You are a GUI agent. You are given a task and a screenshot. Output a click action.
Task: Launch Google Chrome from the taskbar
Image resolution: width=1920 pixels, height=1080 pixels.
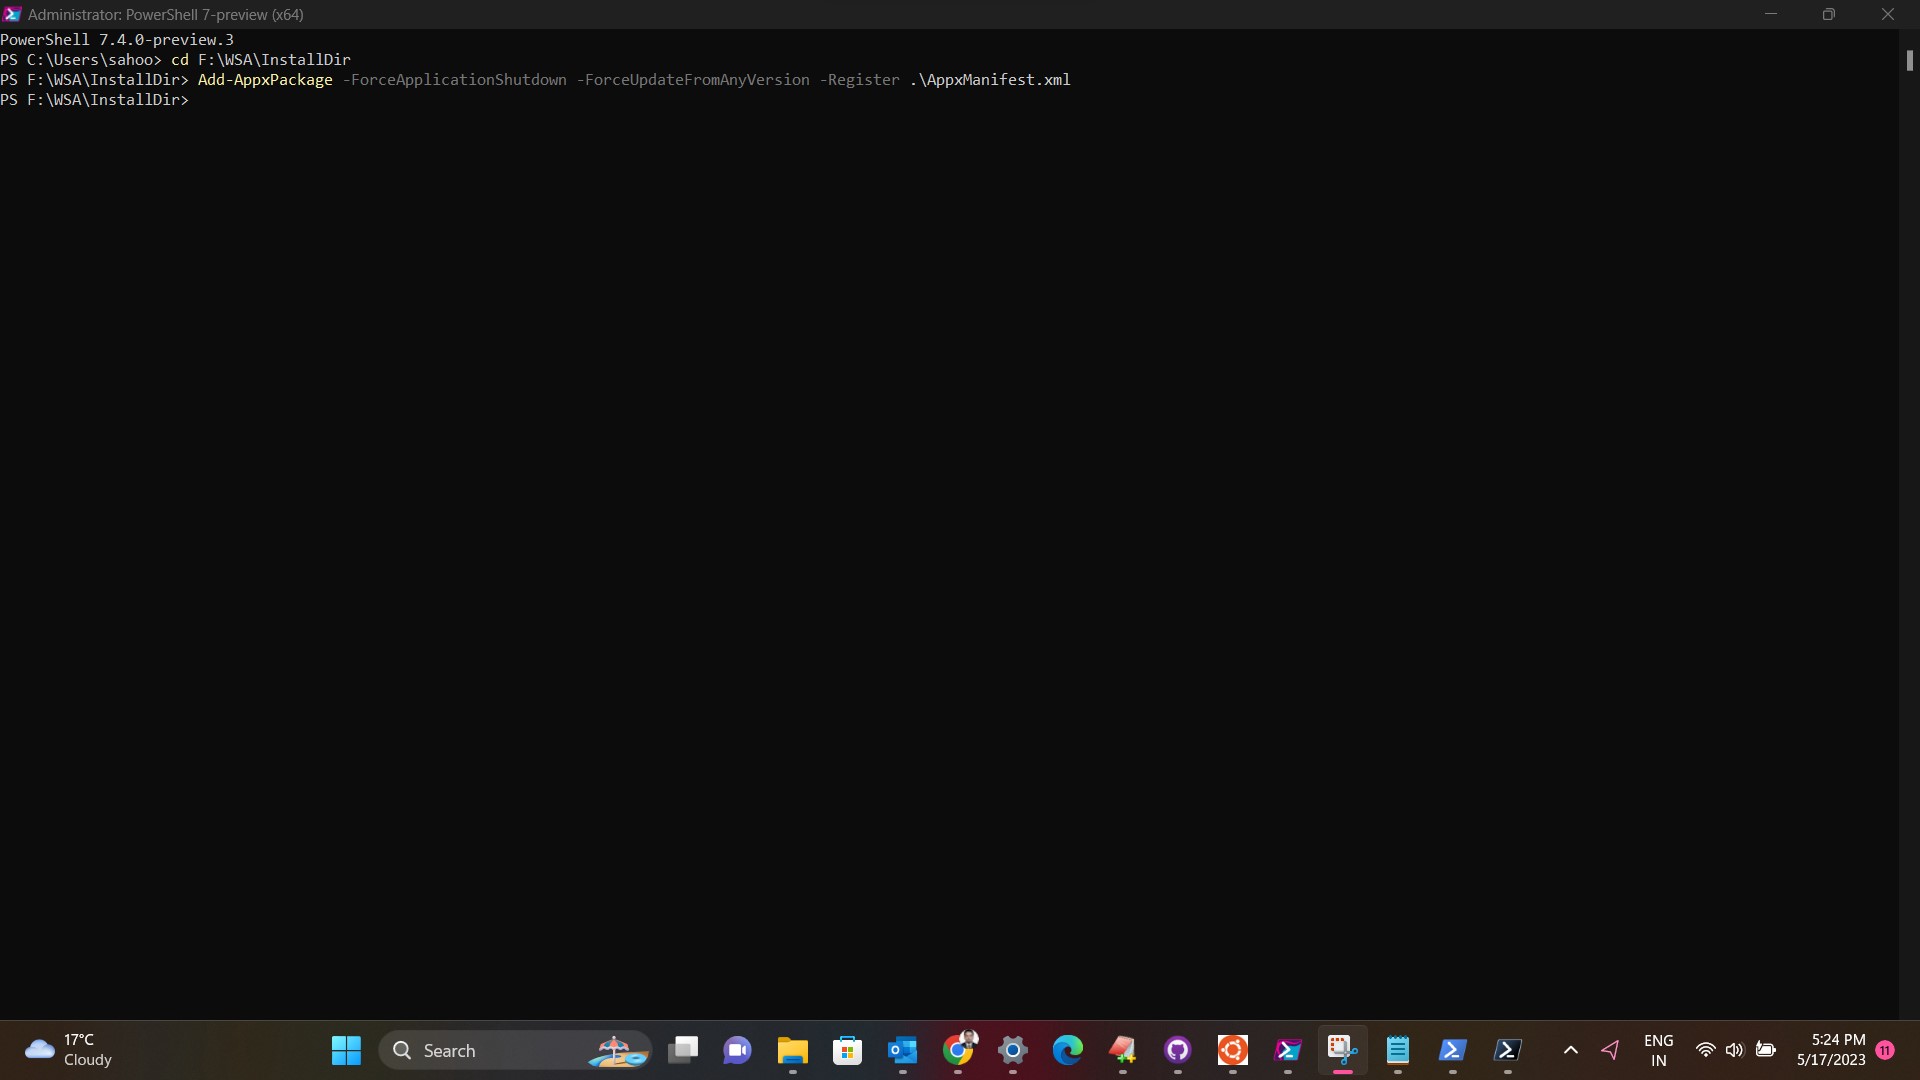959,1051
